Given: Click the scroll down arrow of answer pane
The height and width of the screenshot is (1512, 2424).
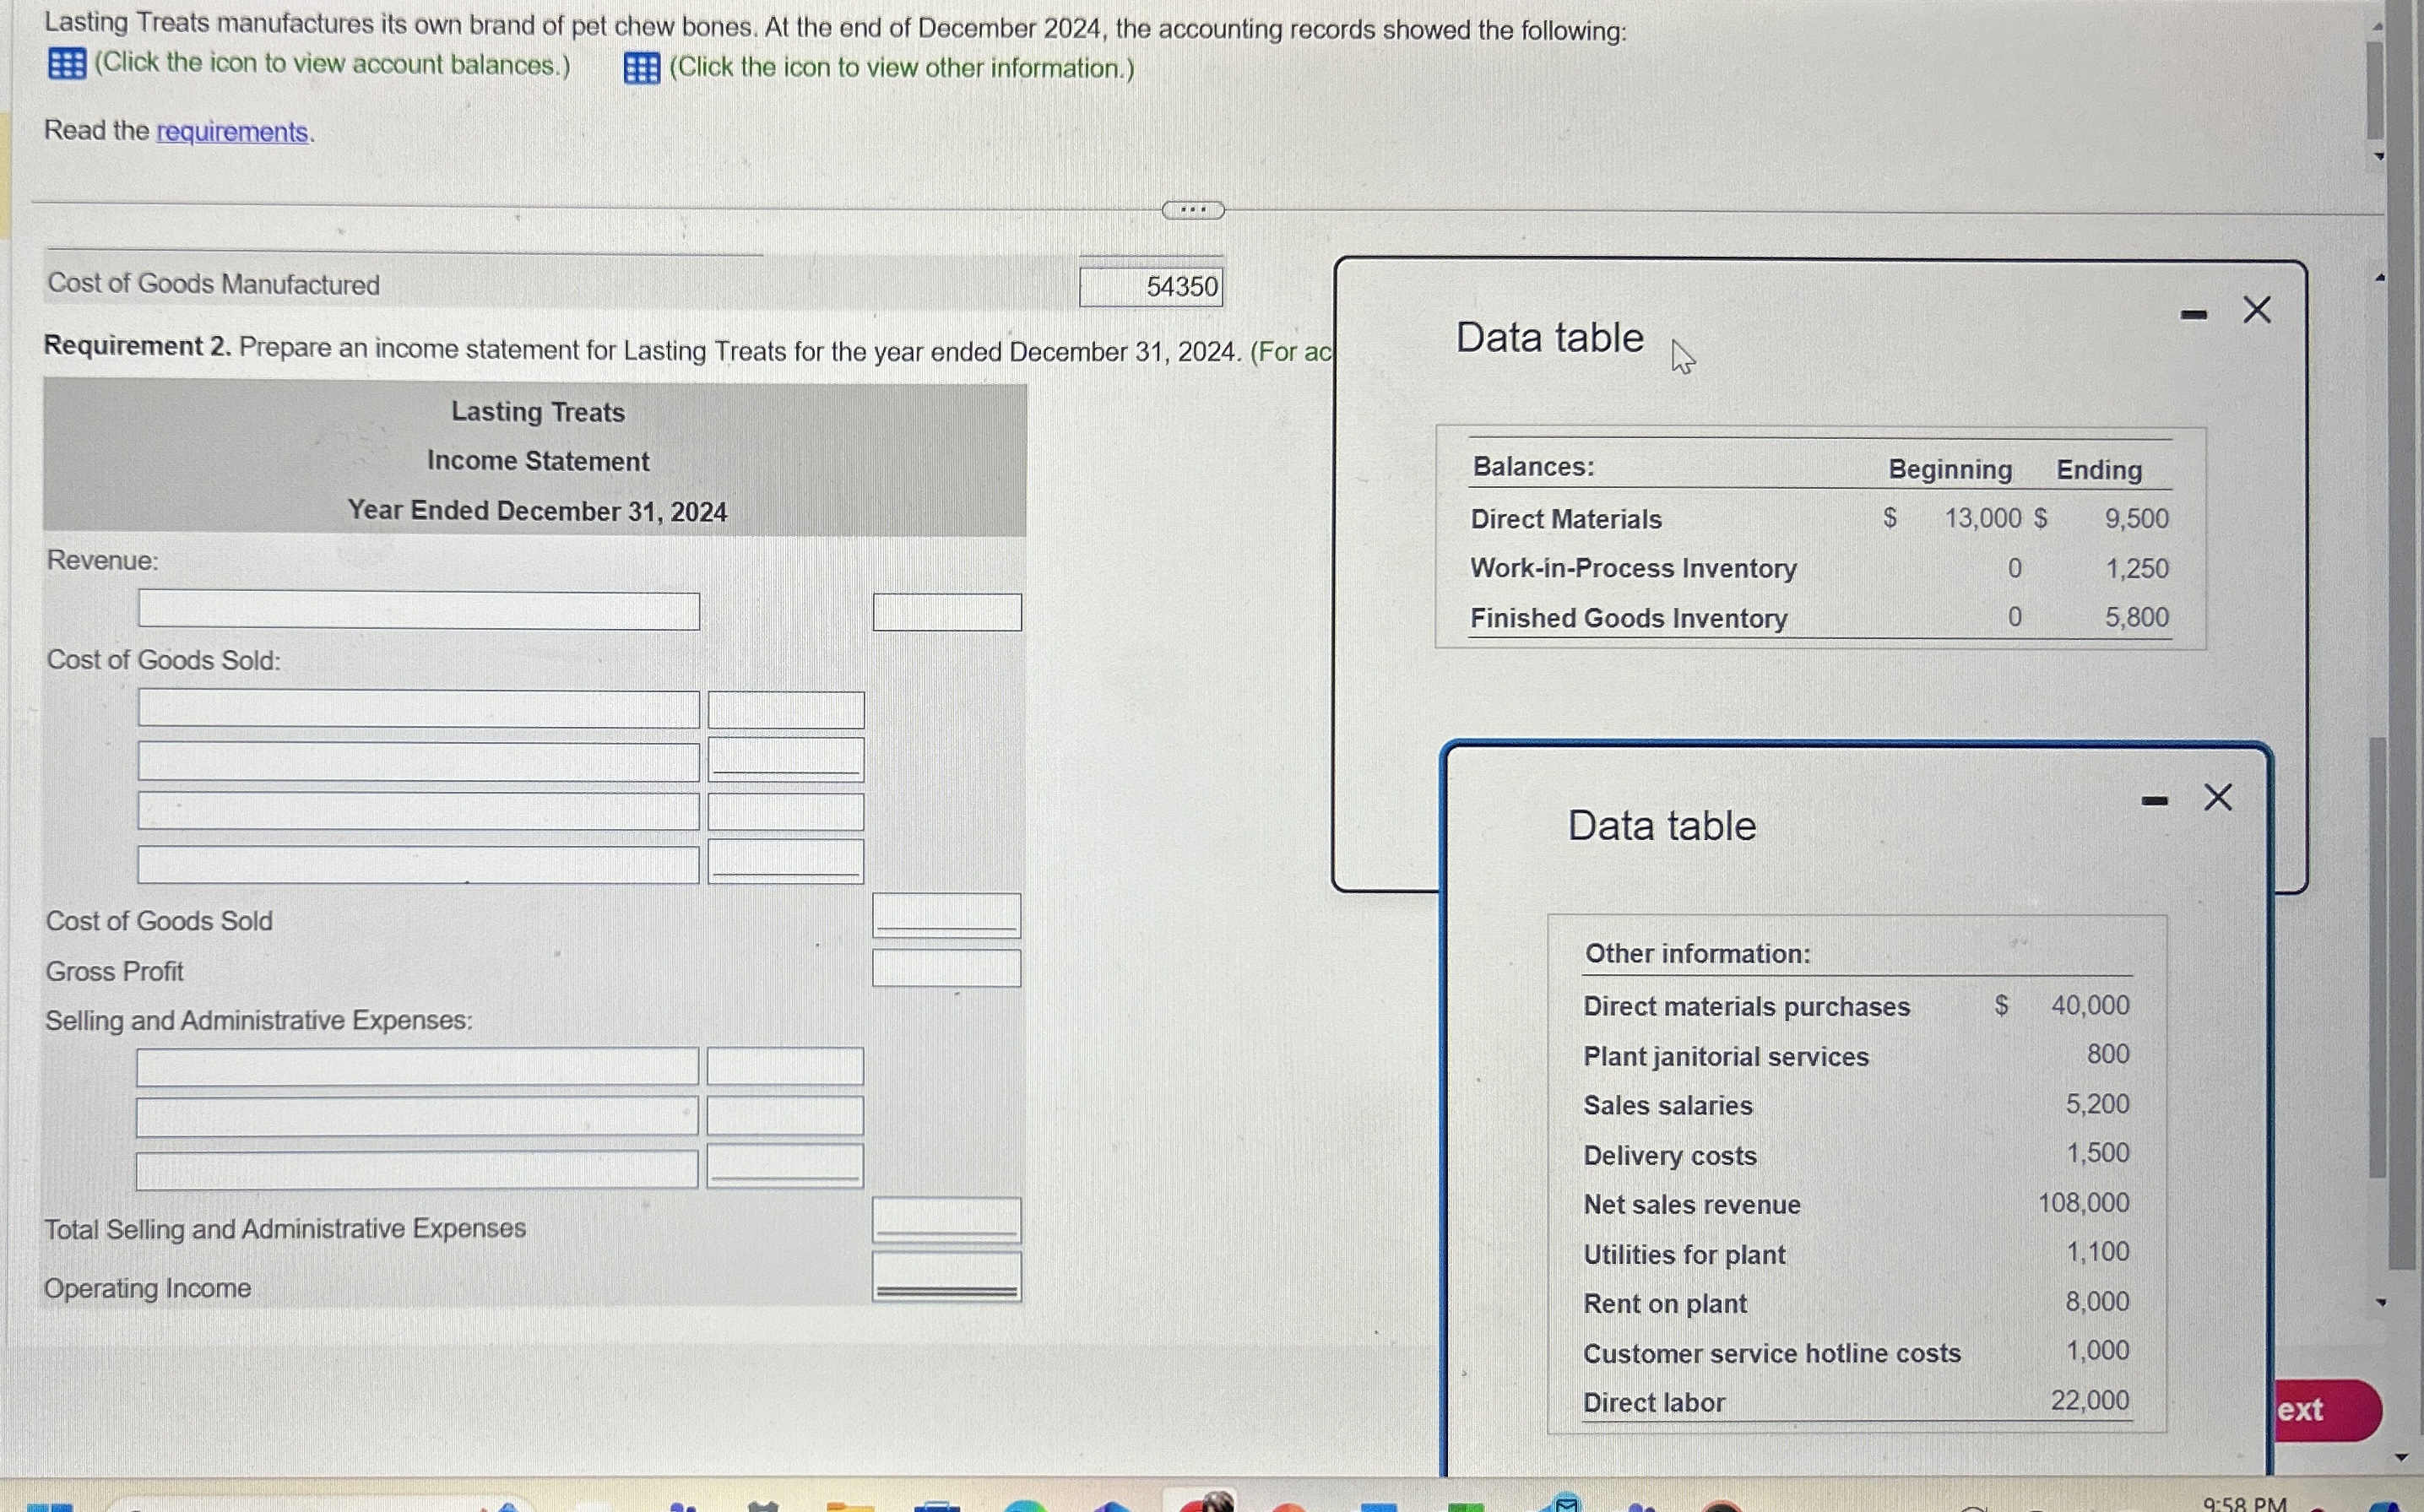Looking at the screenshot, I should [x=2380, y=1302].
